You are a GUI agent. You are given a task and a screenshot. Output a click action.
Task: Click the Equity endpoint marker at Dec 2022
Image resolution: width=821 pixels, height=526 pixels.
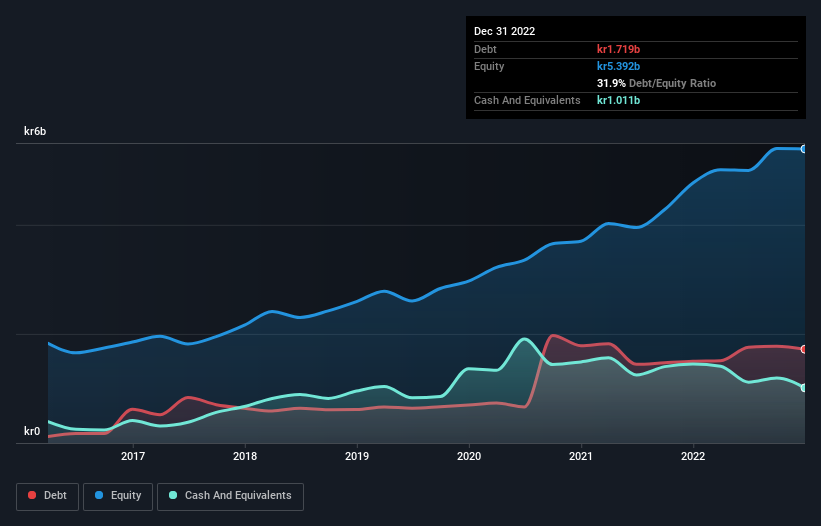(x=804, y=149)
